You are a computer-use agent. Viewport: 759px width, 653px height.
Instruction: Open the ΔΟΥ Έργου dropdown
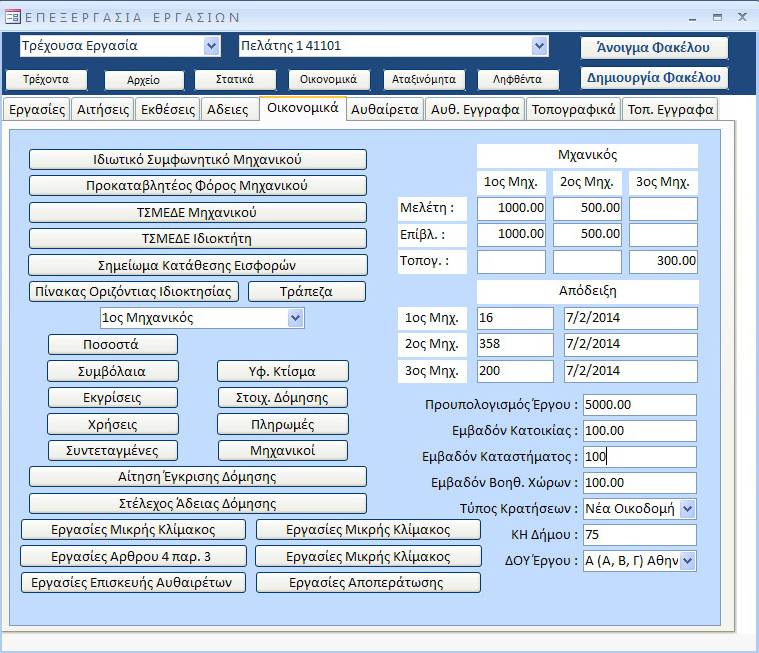click(x=687, y=561)
